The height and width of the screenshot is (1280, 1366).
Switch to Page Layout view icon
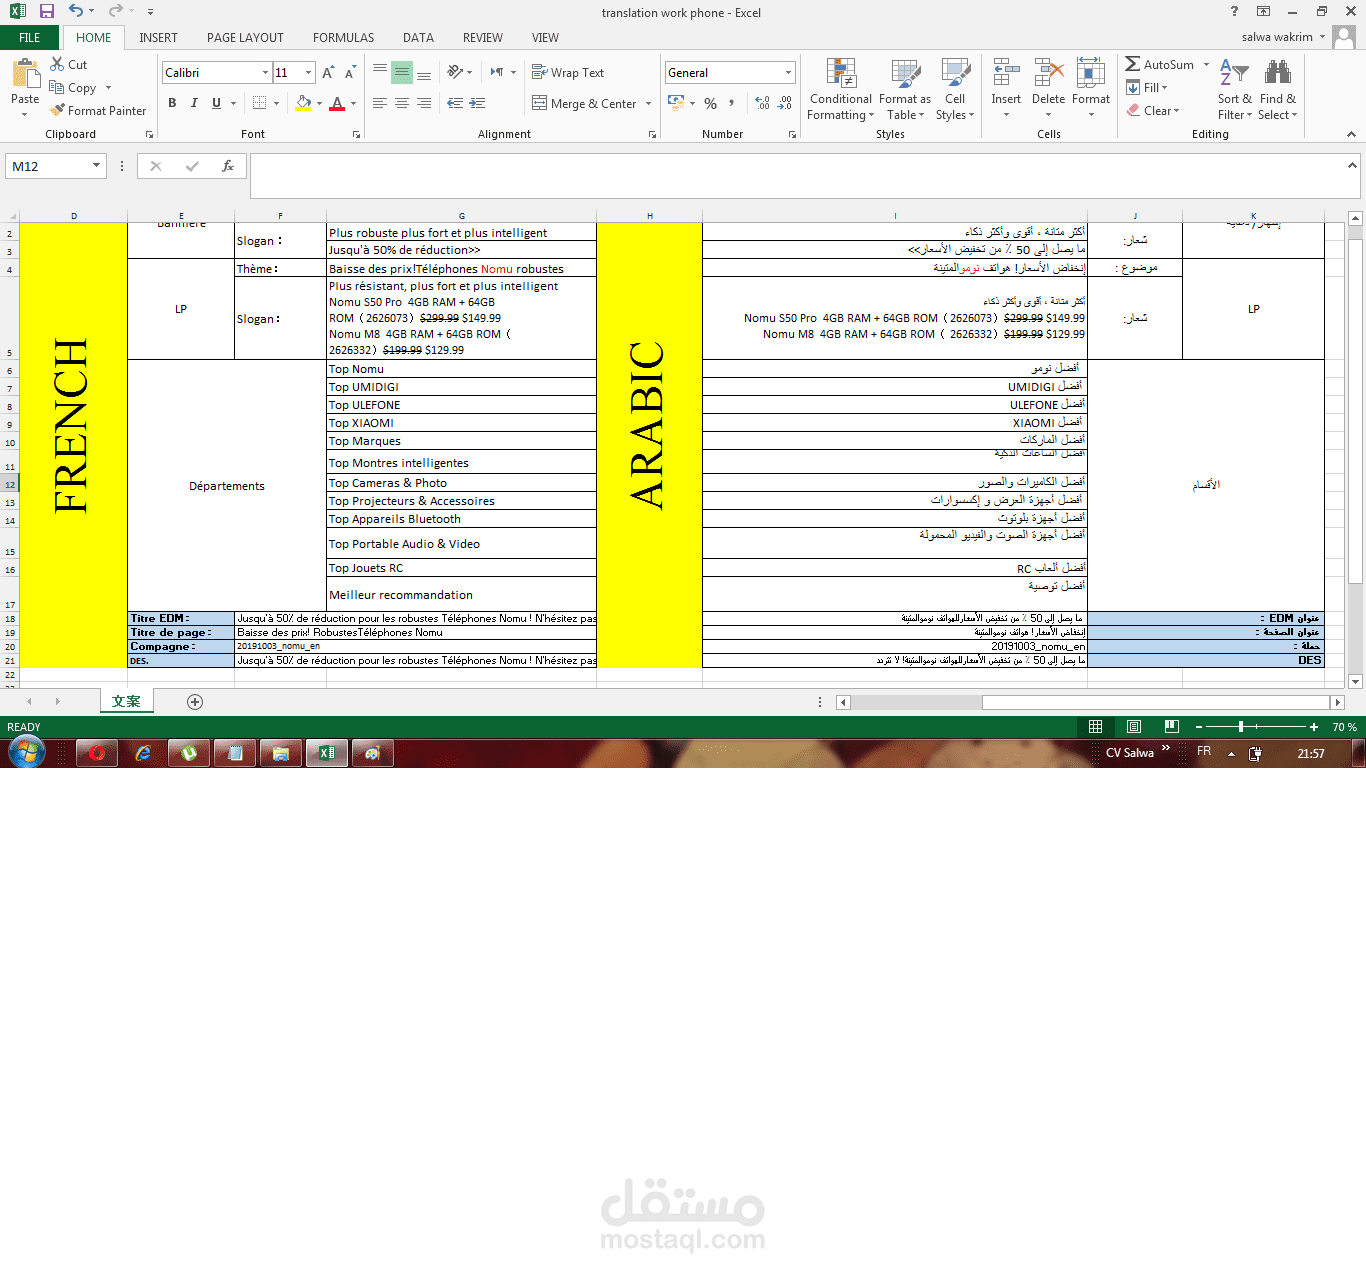point(1133,727)
